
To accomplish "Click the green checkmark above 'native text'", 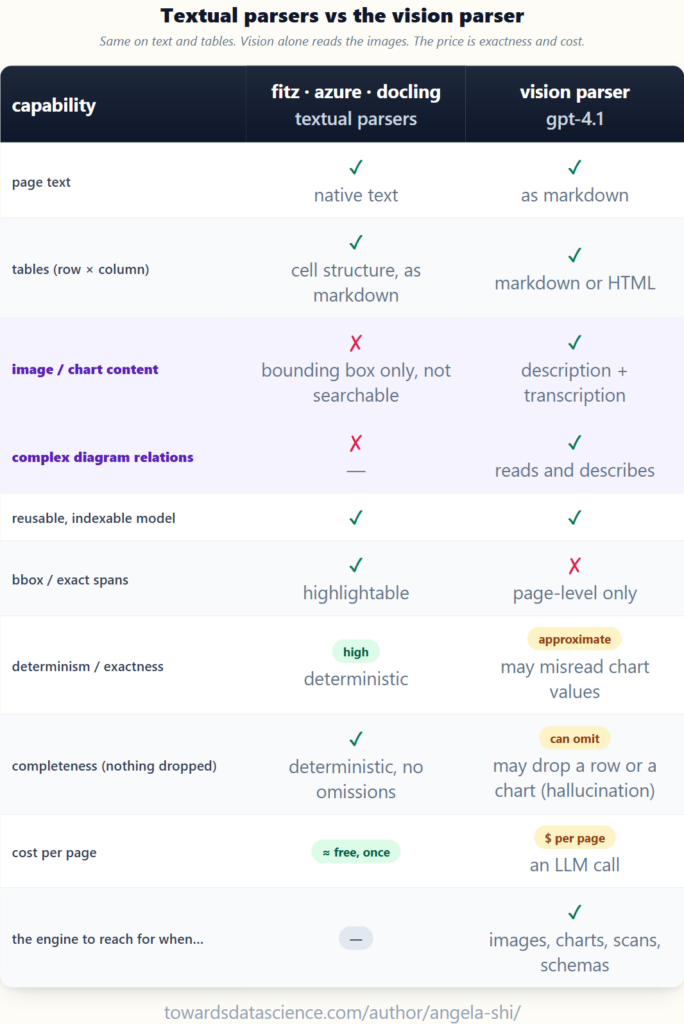I will [355, 168].
